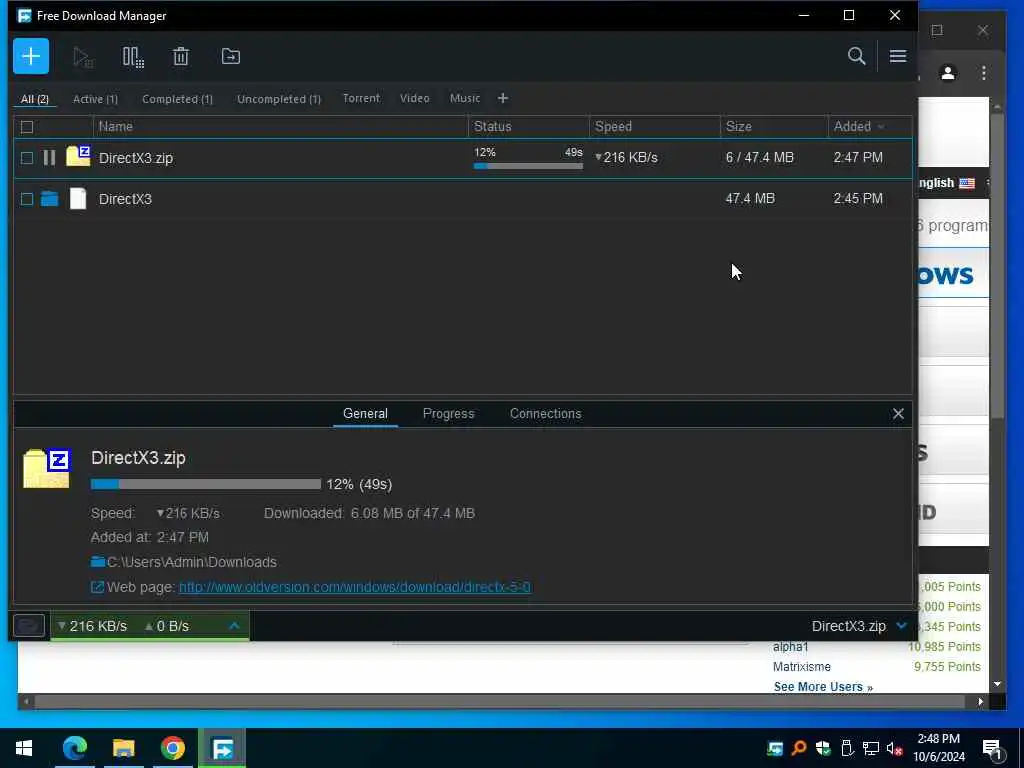Screen dimensions: 1024x768
Task: Switch to the Uncompleted (1) tab
Action: (x=279, y=99)
